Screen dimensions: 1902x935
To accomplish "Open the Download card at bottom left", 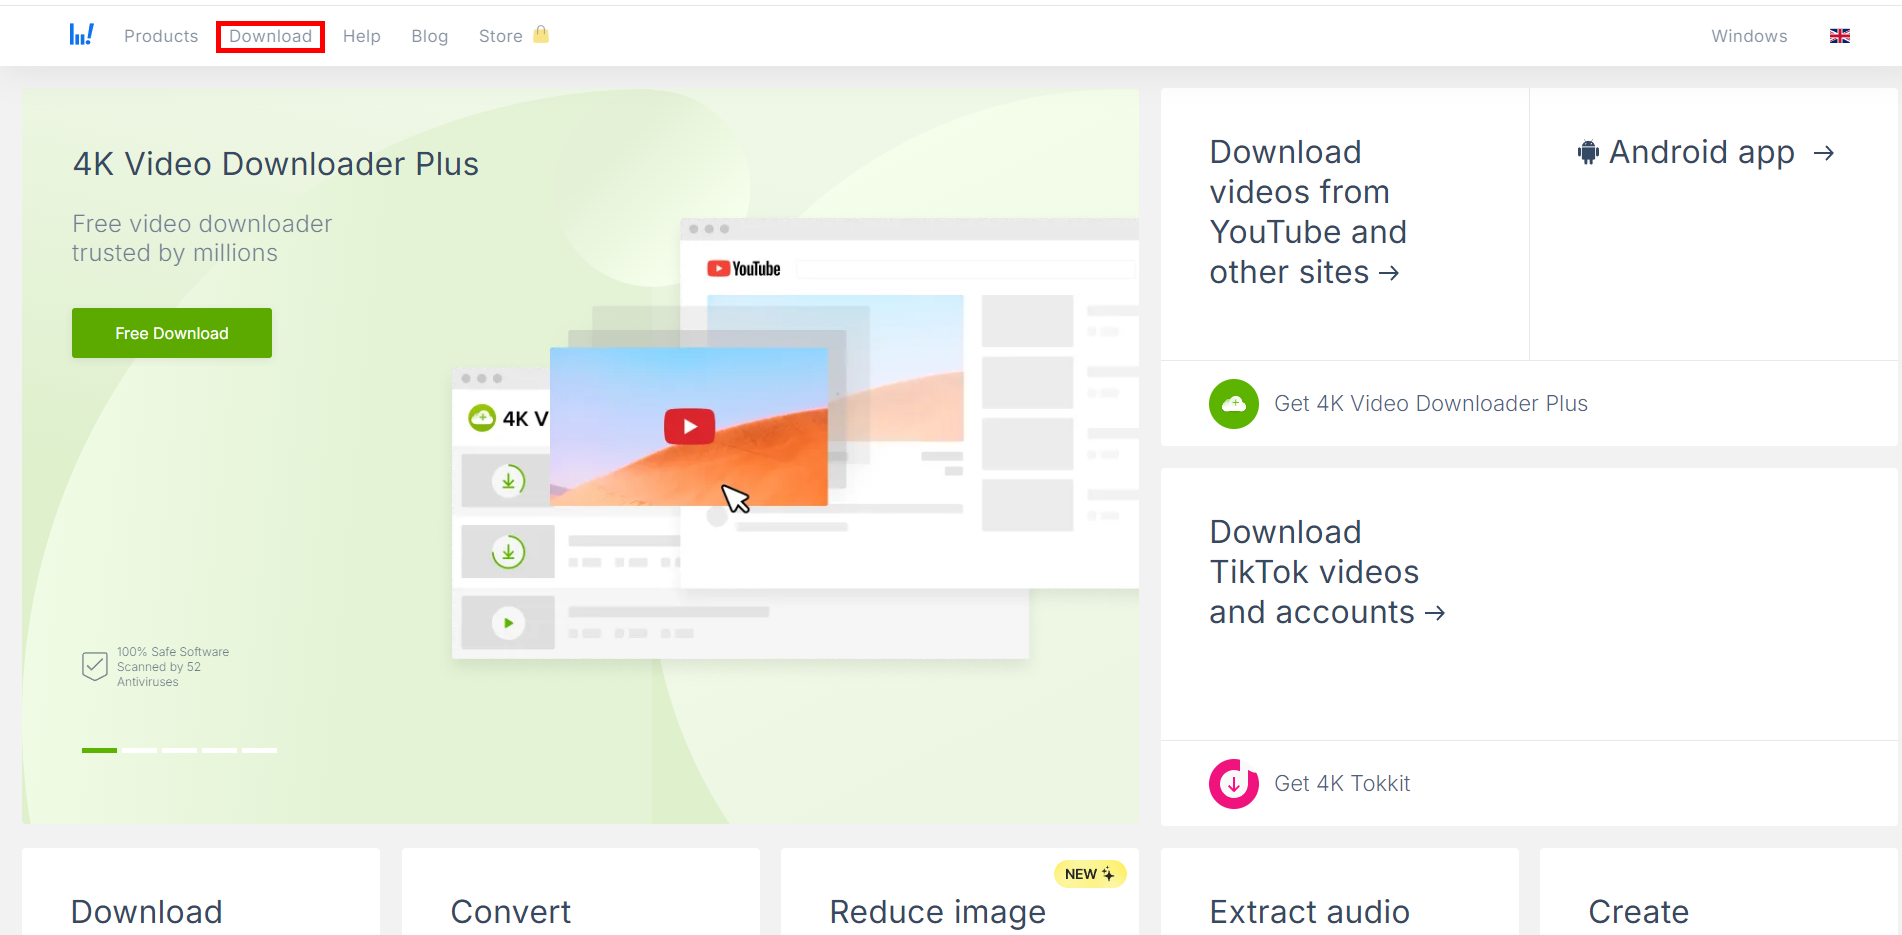I will coord(201,892).
